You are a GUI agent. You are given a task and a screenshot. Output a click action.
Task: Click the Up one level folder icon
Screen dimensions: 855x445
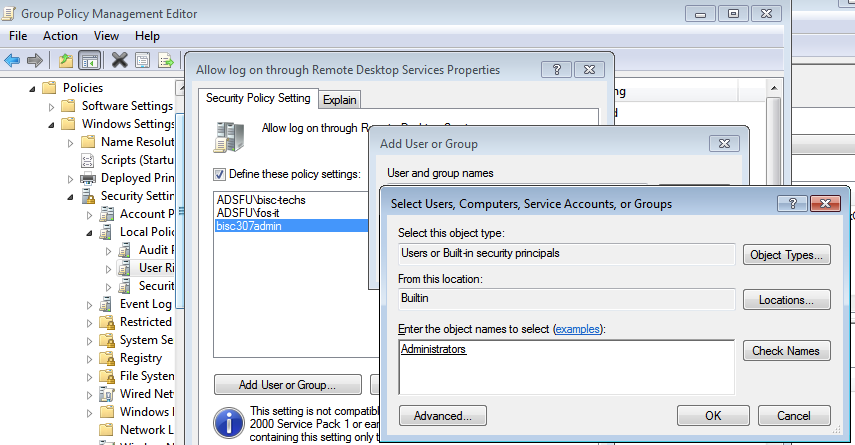(66, 60)
